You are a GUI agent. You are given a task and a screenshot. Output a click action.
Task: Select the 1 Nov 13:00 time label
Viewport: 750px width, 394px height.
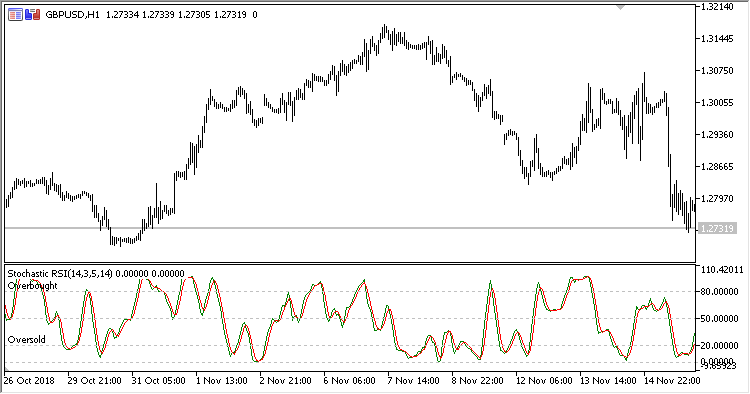221,381
